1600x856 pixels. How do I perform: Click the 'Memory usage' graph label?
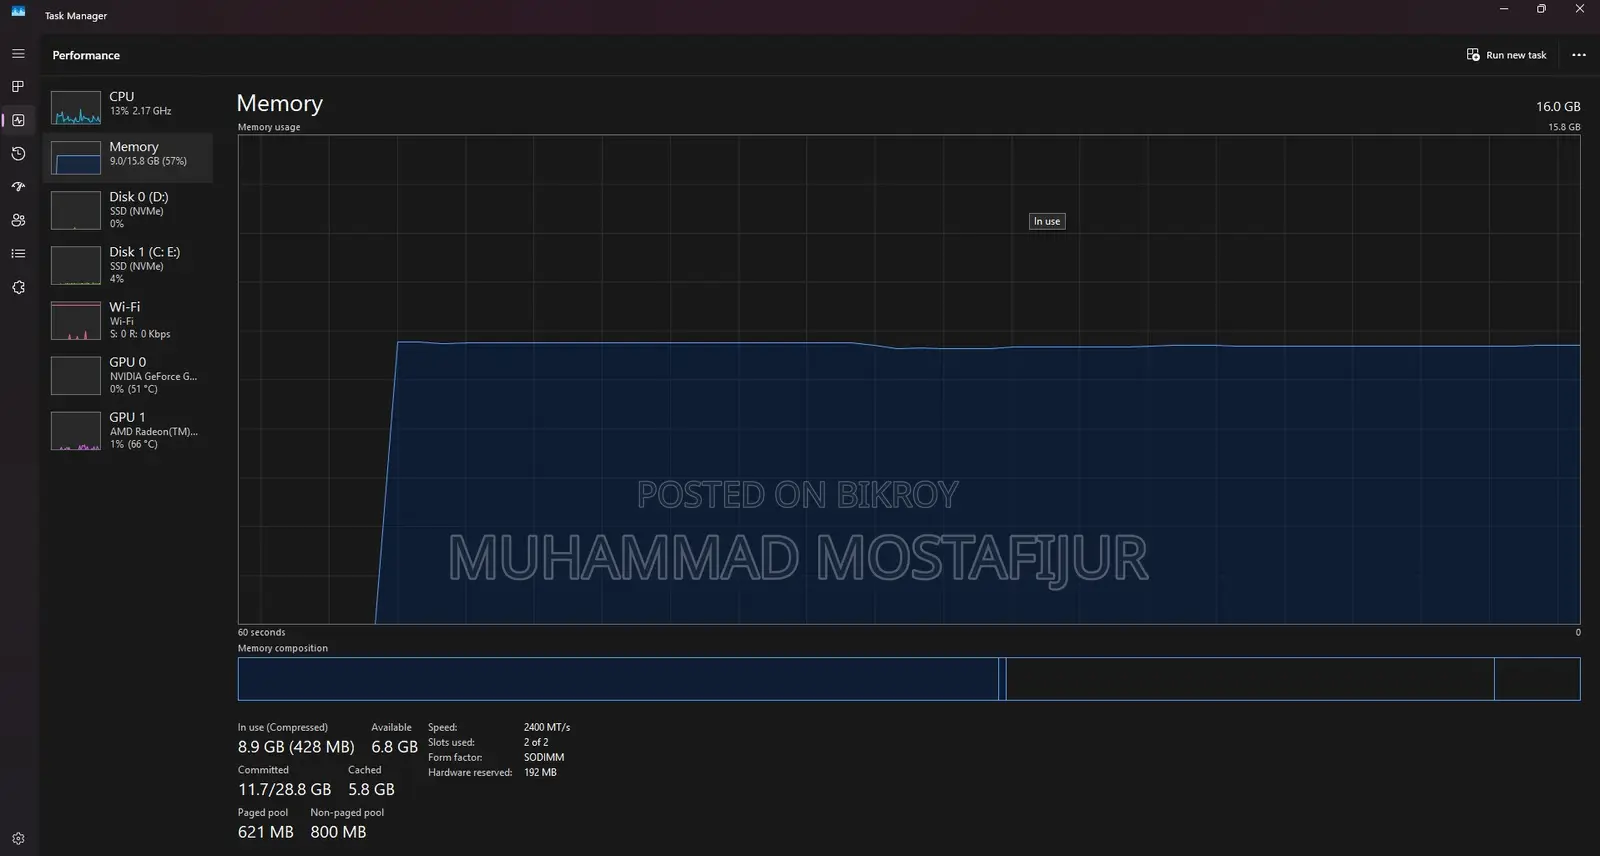(x=269, y=127)
